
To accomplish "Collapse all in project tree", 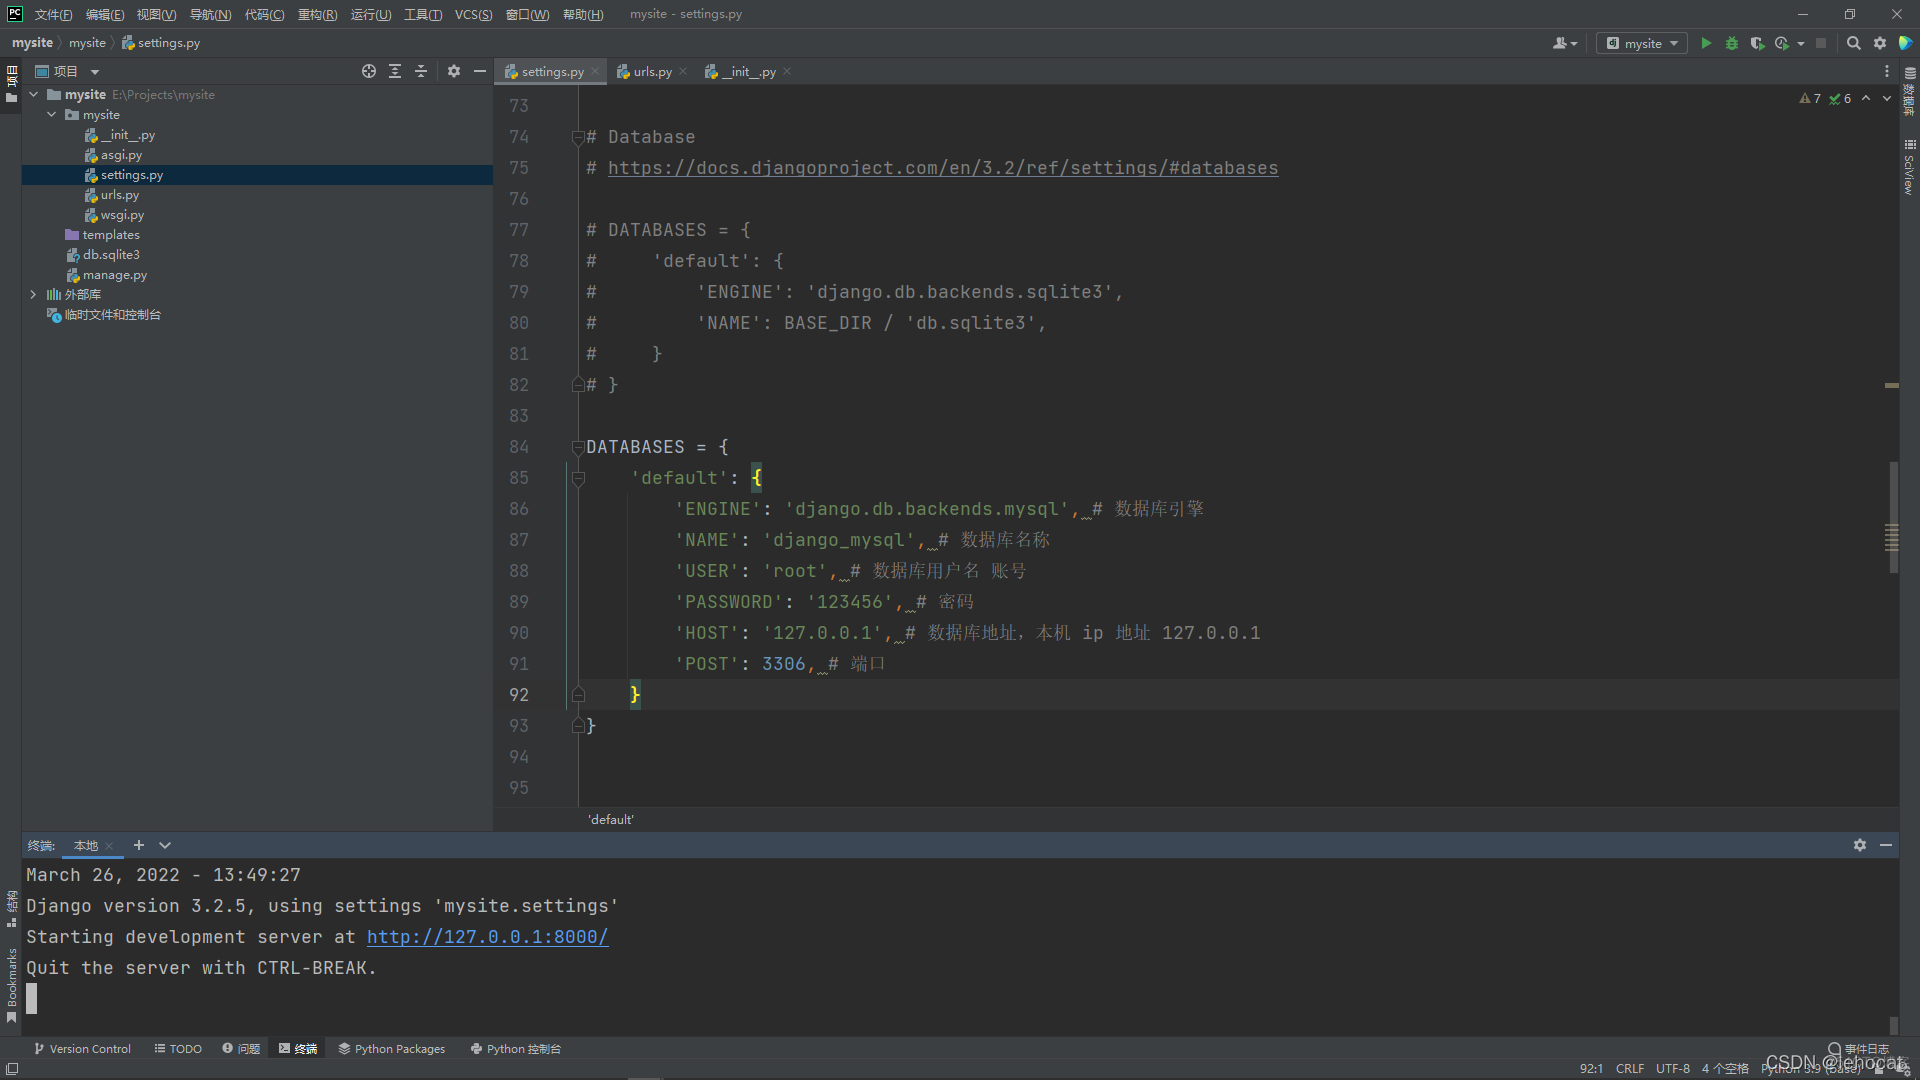I will (x=421, y=71).
